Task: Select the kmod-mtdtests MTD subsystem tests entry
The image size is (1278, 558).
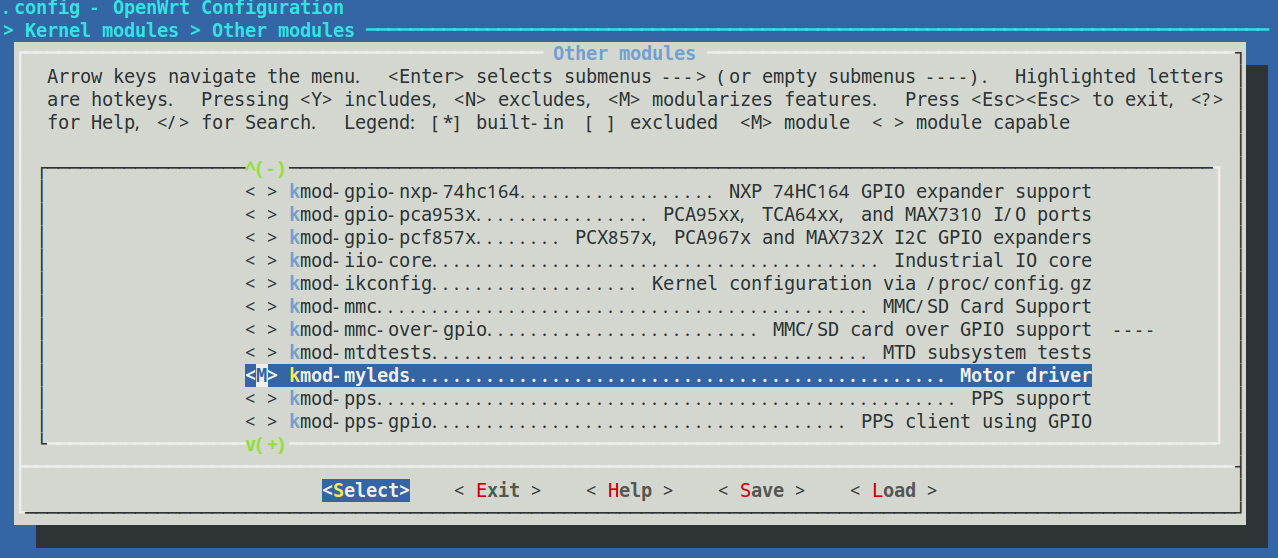Action: [x=668, y=353]
